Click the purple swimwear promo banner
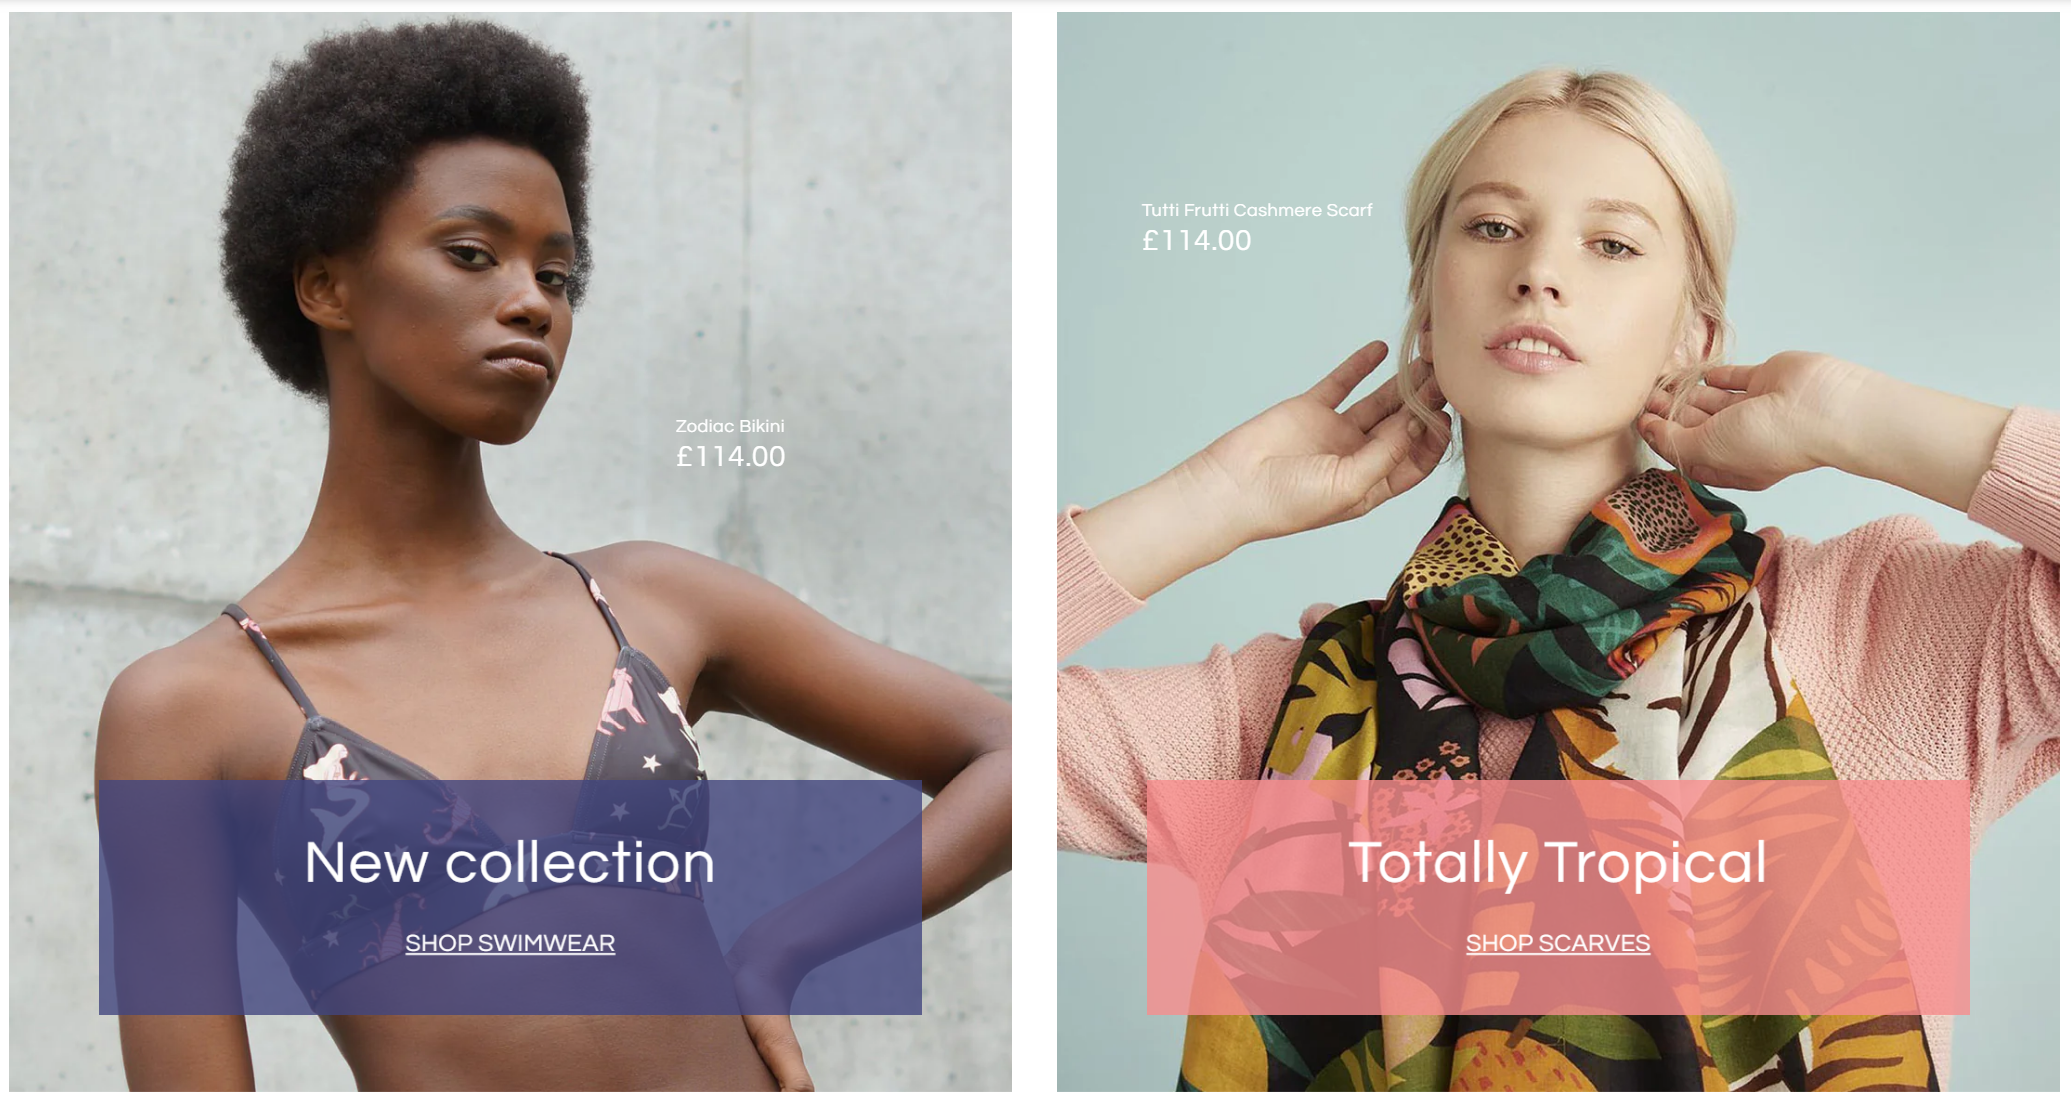The height and width of the screenshot is (1104, 2071). click(x=510, y=897)
